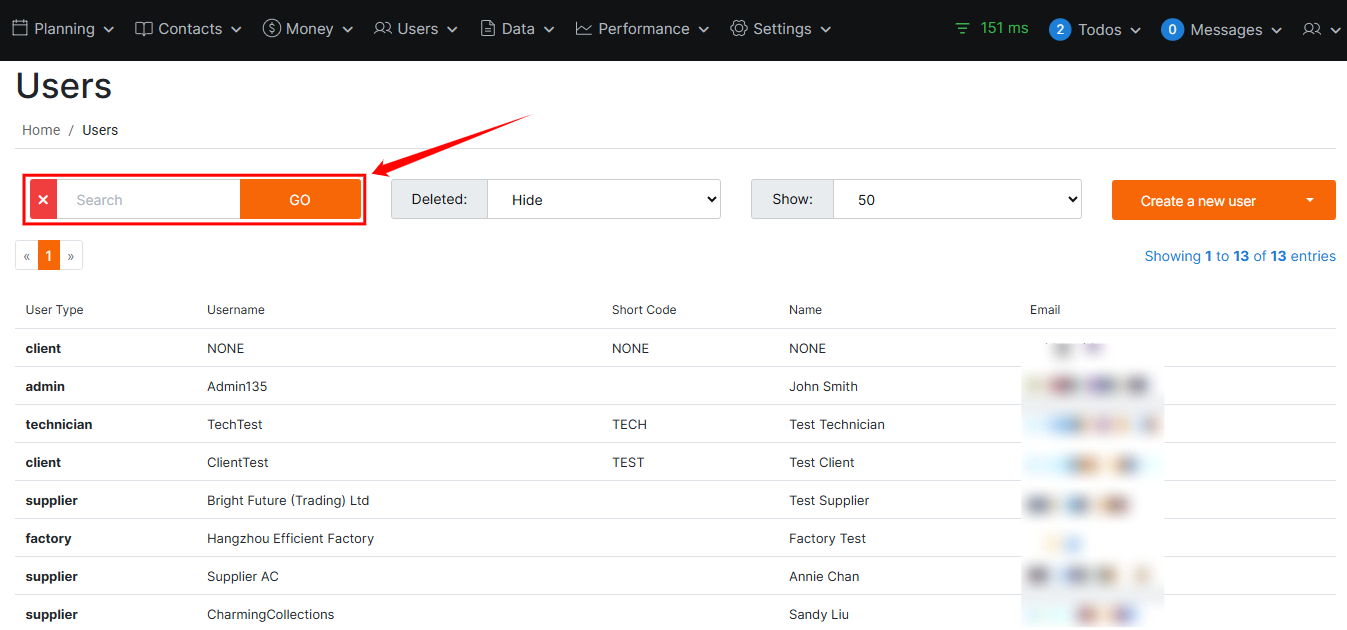This screenshot has height=630, width=1347.
Task: Go to Home breadcrumb link
Action: click(41, 130)
